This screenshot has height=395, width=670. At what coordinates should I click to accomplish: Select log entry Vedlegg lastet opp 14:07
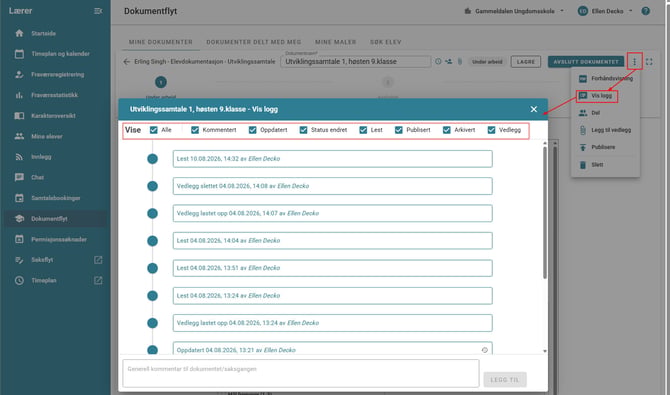pos(332,213)
